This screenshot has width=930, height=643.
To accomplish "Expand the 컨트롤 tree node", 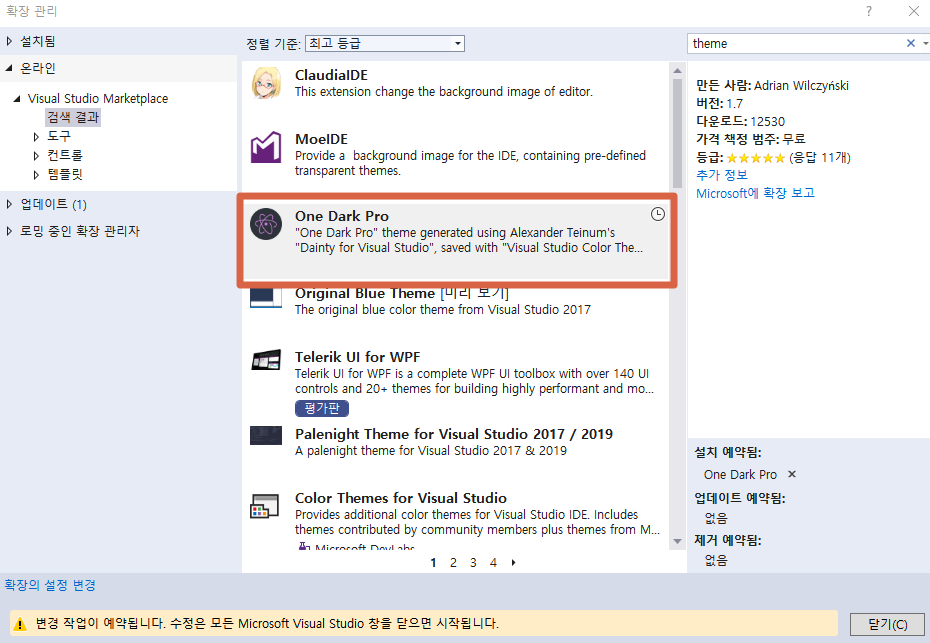I will click(x=36, y=155).
